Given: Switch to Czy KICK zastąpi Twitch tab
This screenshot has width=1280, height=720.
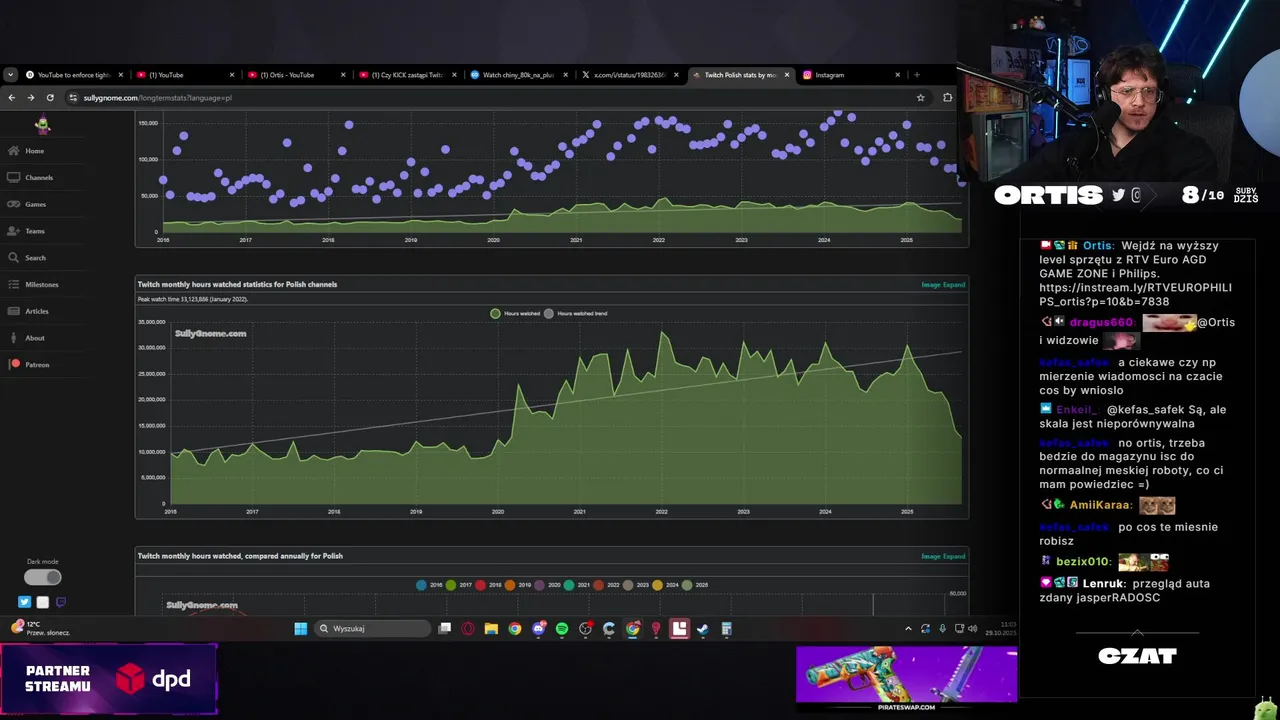Looking at the screenshot, I should [x=406, y=75].
